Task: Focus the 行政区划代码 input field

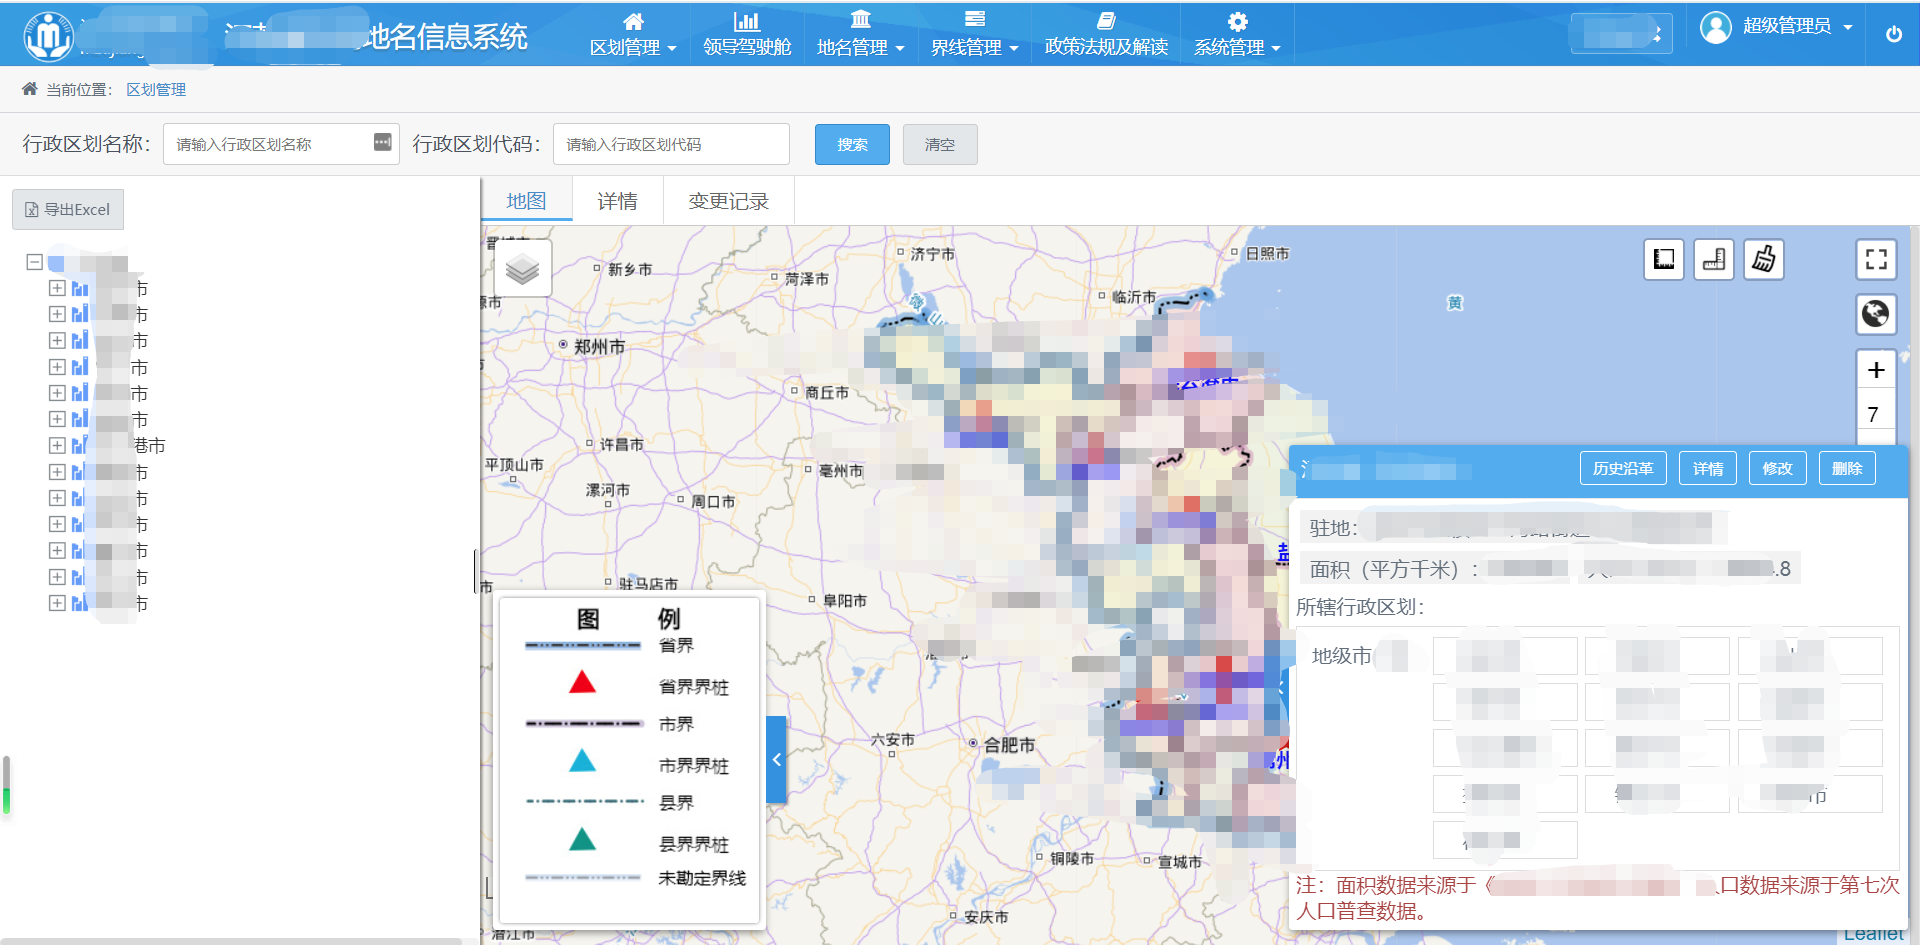Action: coord(671,144)
